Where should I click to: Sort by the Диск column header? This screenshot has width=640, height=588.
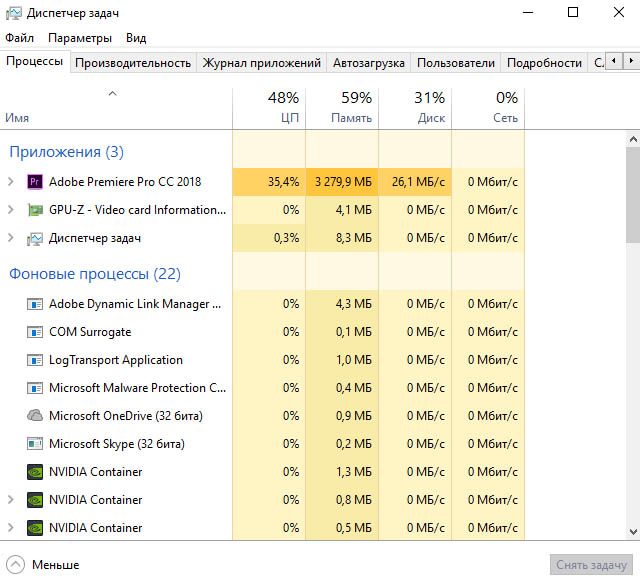click(x=415, y=109)
